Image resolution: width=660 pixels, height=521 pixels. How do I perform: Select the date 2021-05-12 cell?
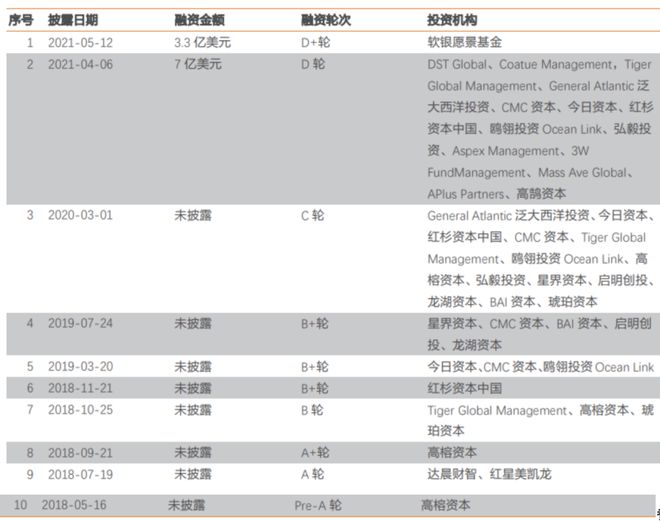coord(80,43)
